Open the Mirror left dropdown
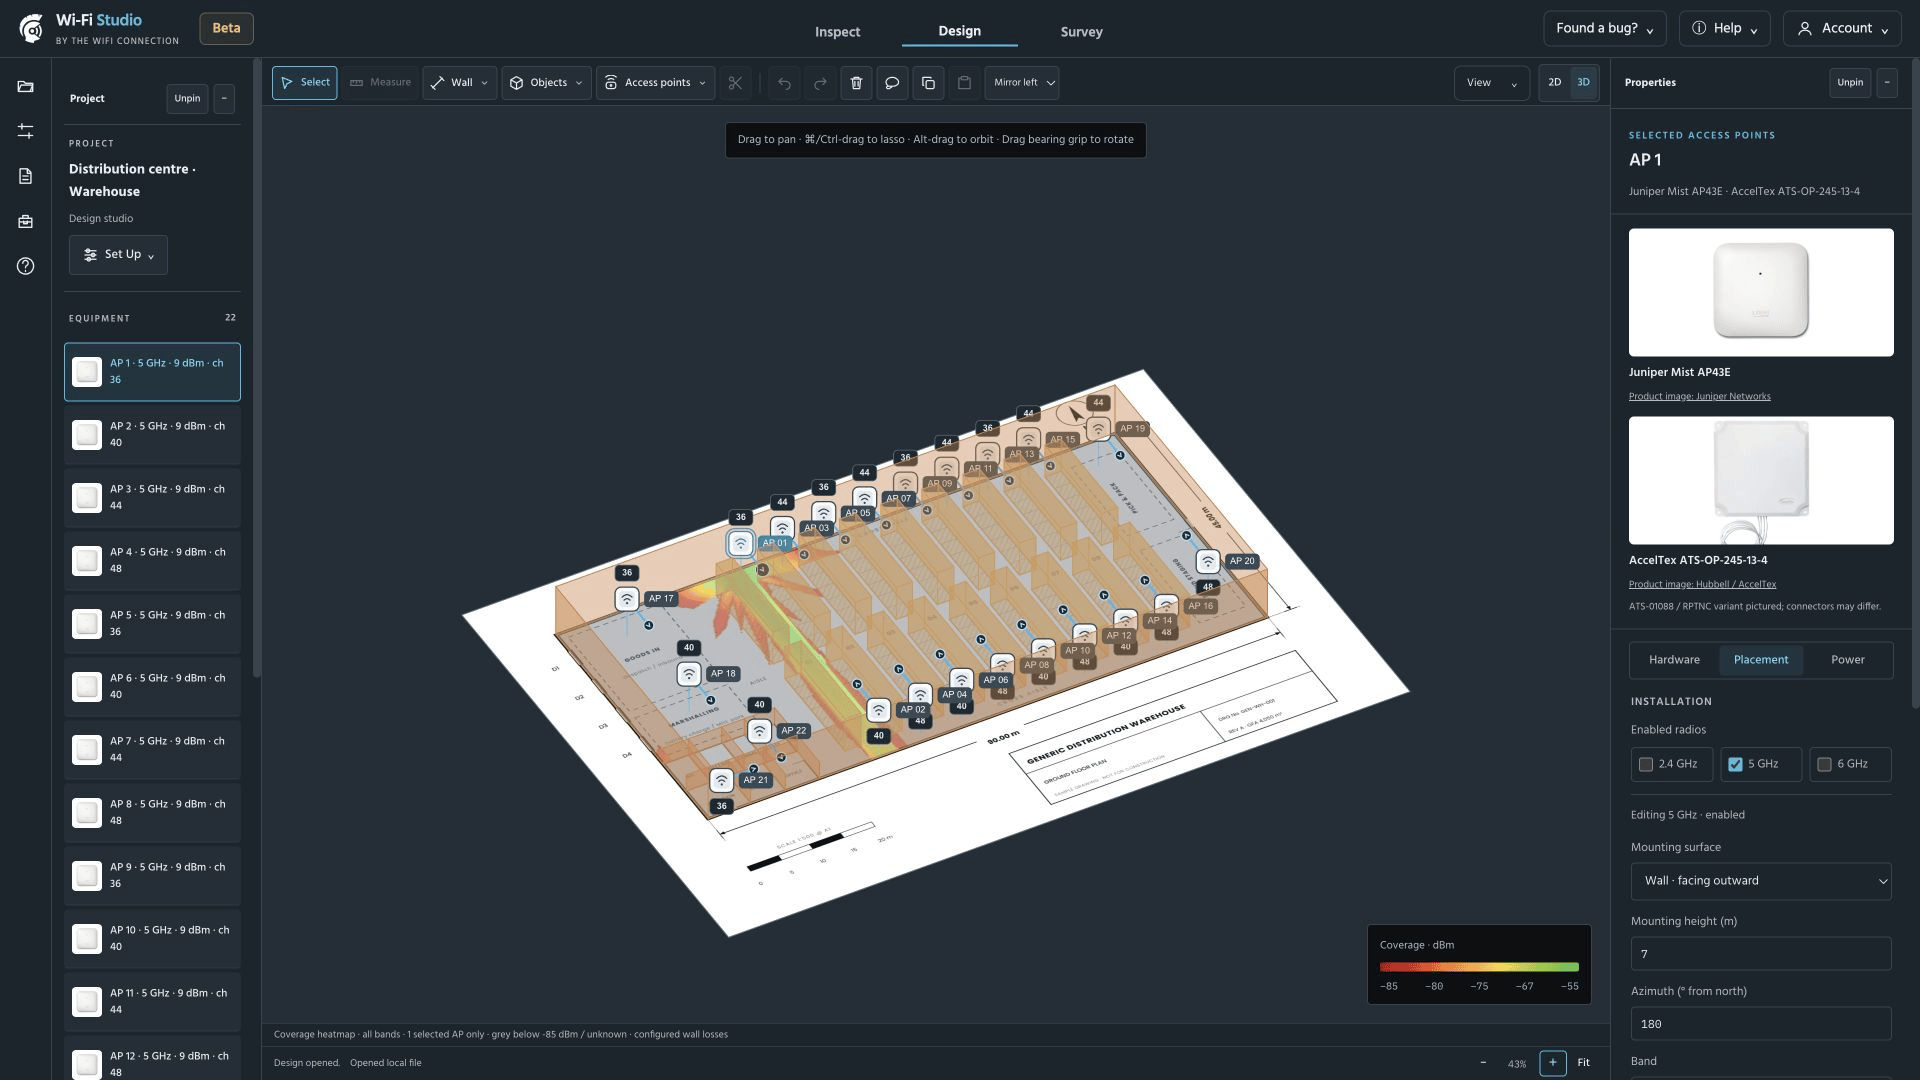The height and width of the screenshot is (1080, 1920). pos(1022,83)
